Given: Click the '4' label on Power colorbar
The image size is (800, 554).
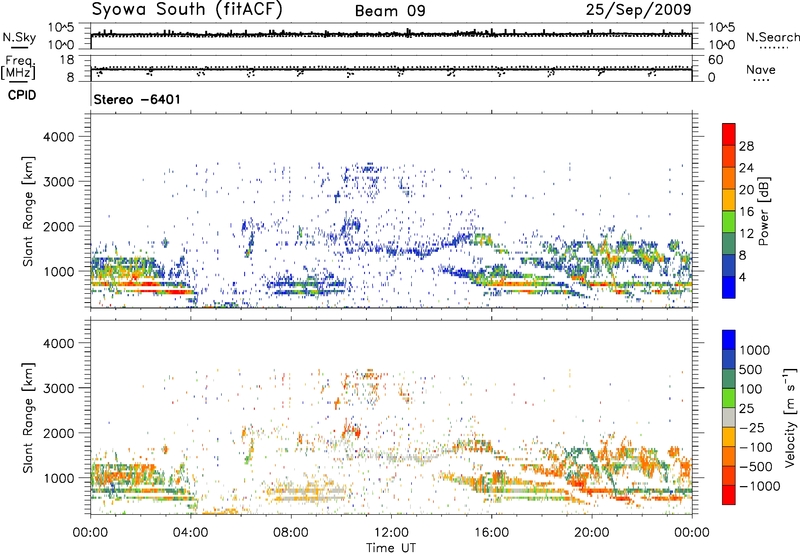Looking at the screenshot, I should click(743, 277).
